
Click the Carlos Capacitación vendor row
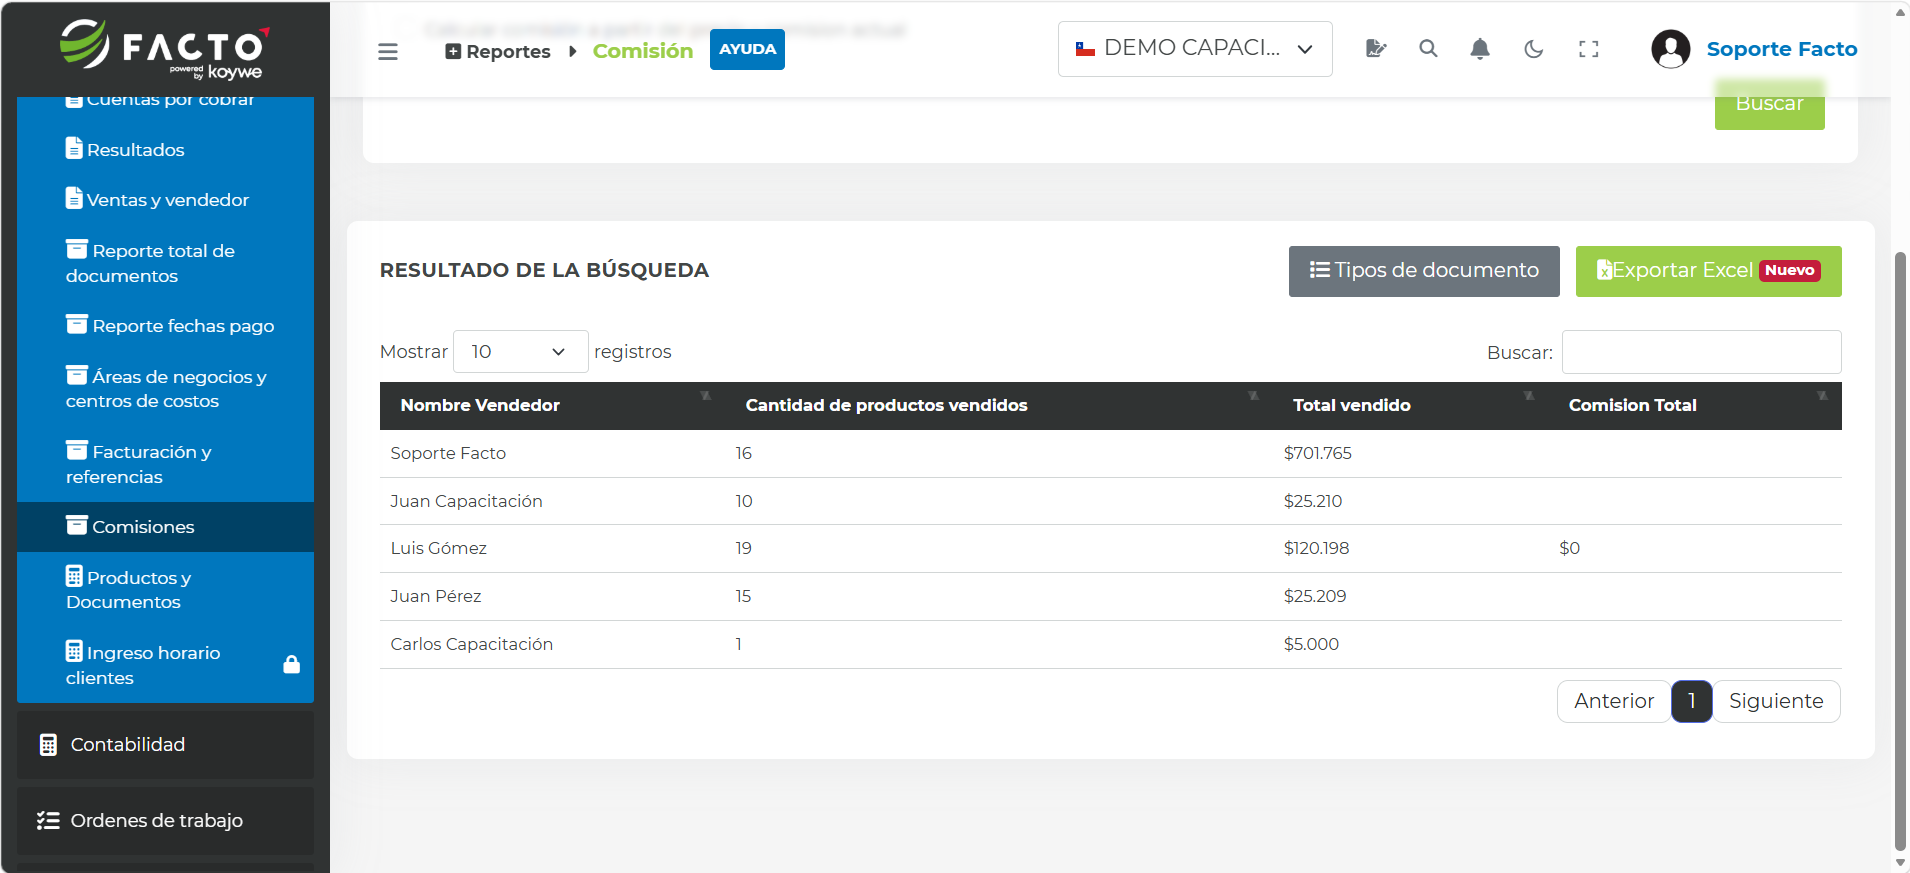click(x=1110, y=644)
